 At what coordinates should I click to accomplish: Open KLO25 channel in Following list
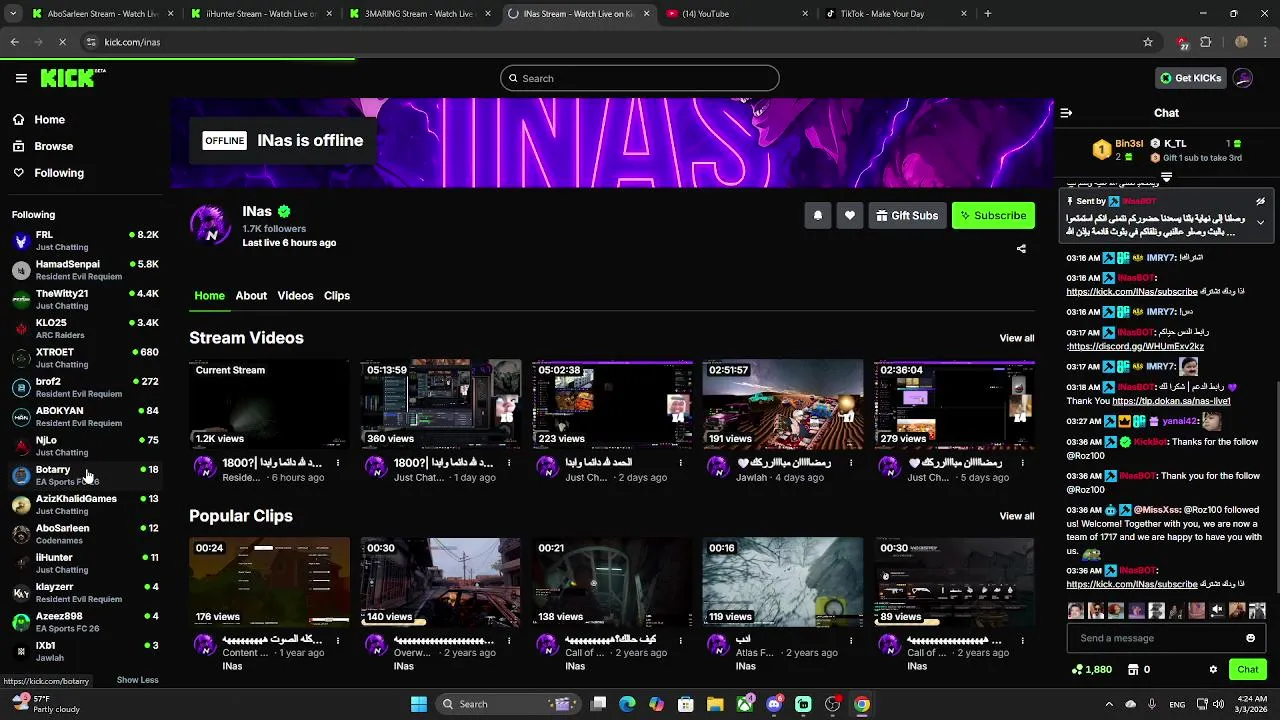pyautogui.click(x=85, y=329)
